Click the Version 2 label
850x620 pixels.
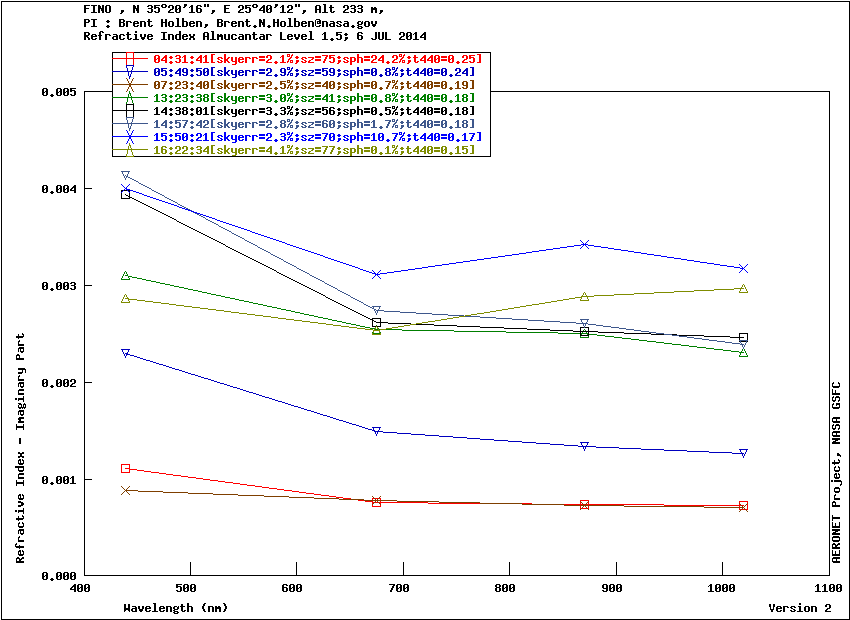click(799, 608)
